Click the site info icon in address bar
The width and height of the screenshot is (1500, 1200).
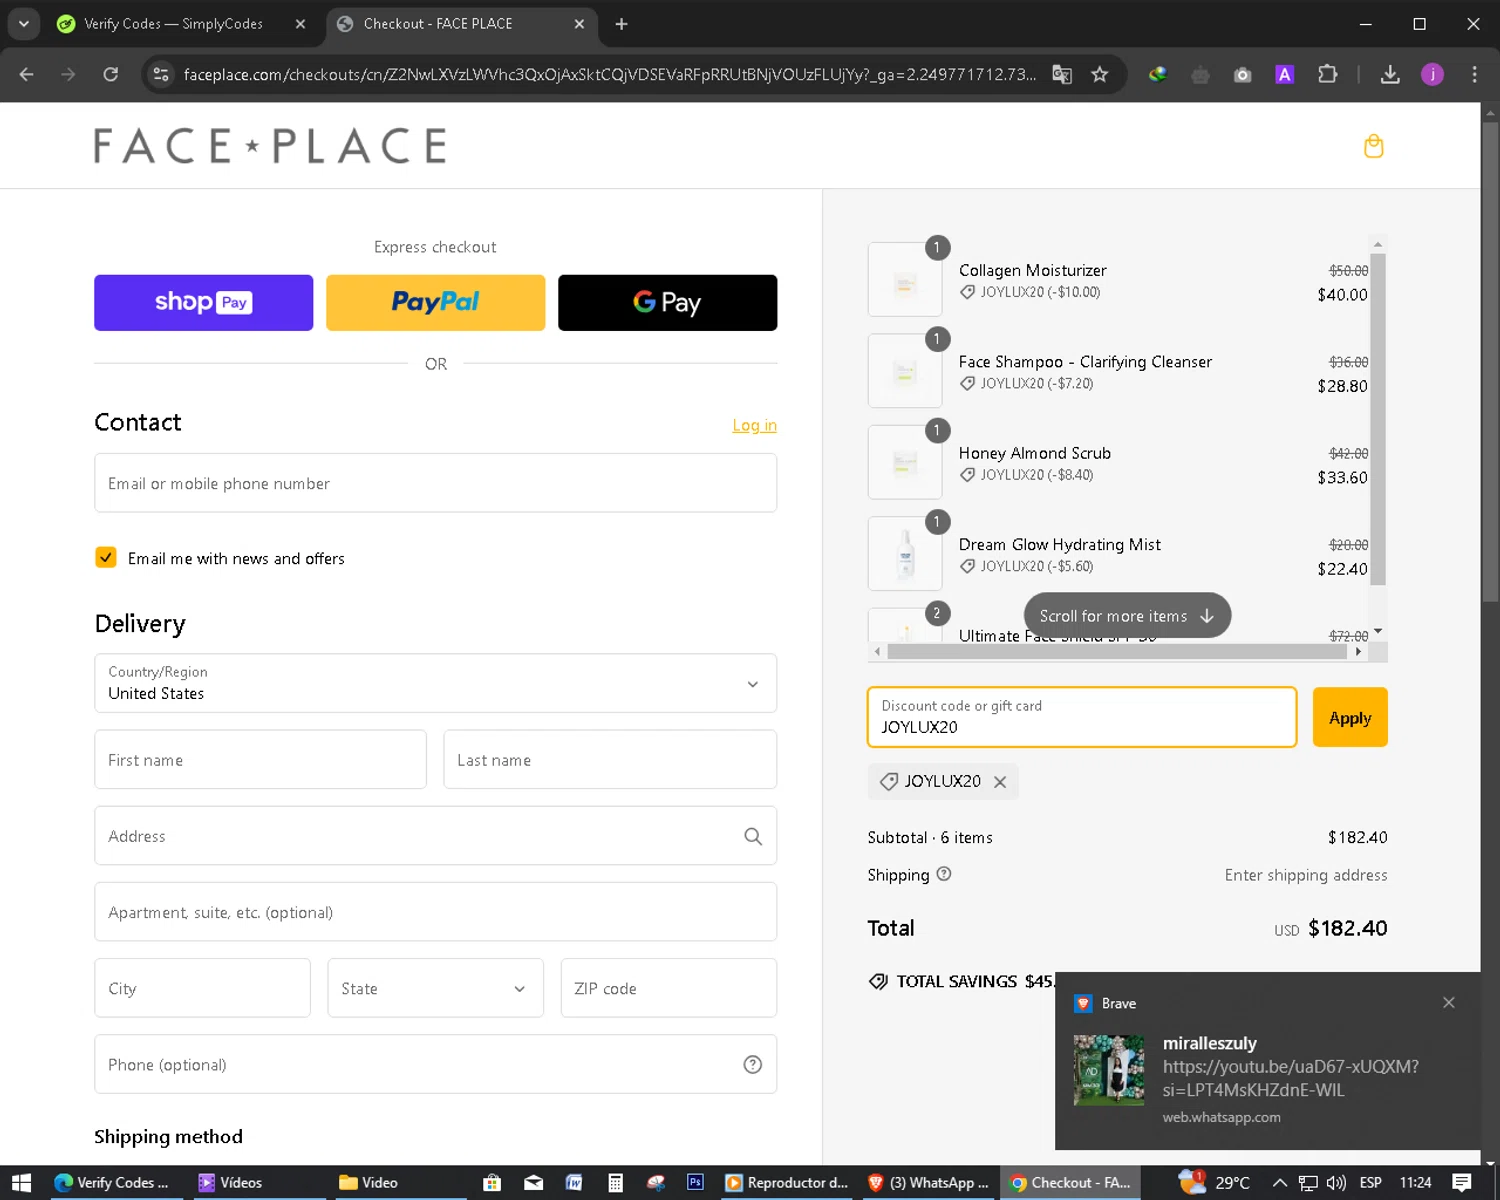160,74
